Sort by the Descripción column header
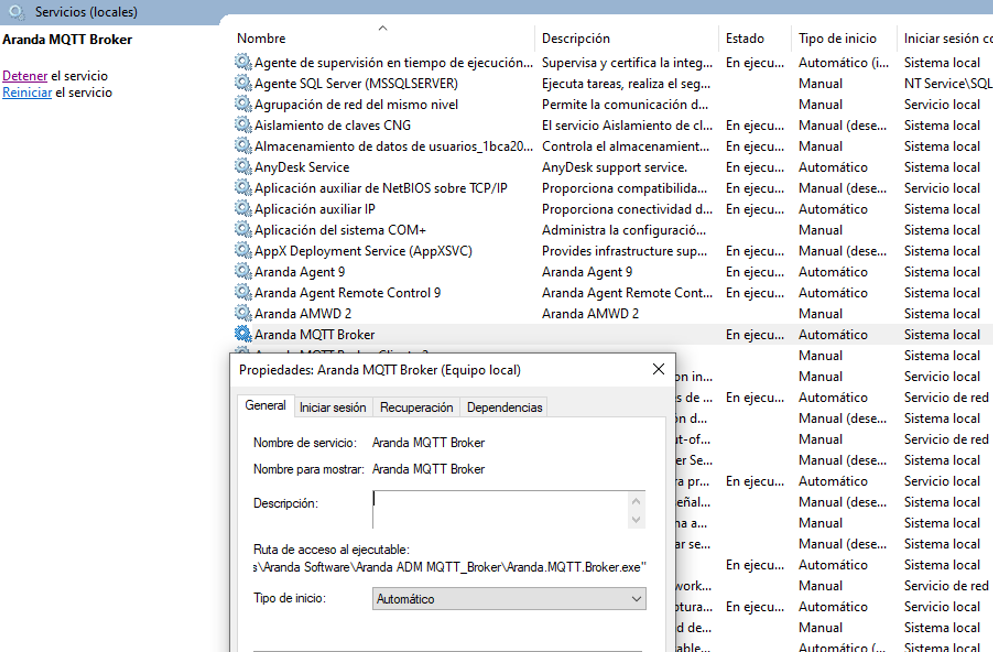This screenshot has width=993, height=652. point(626,38)
